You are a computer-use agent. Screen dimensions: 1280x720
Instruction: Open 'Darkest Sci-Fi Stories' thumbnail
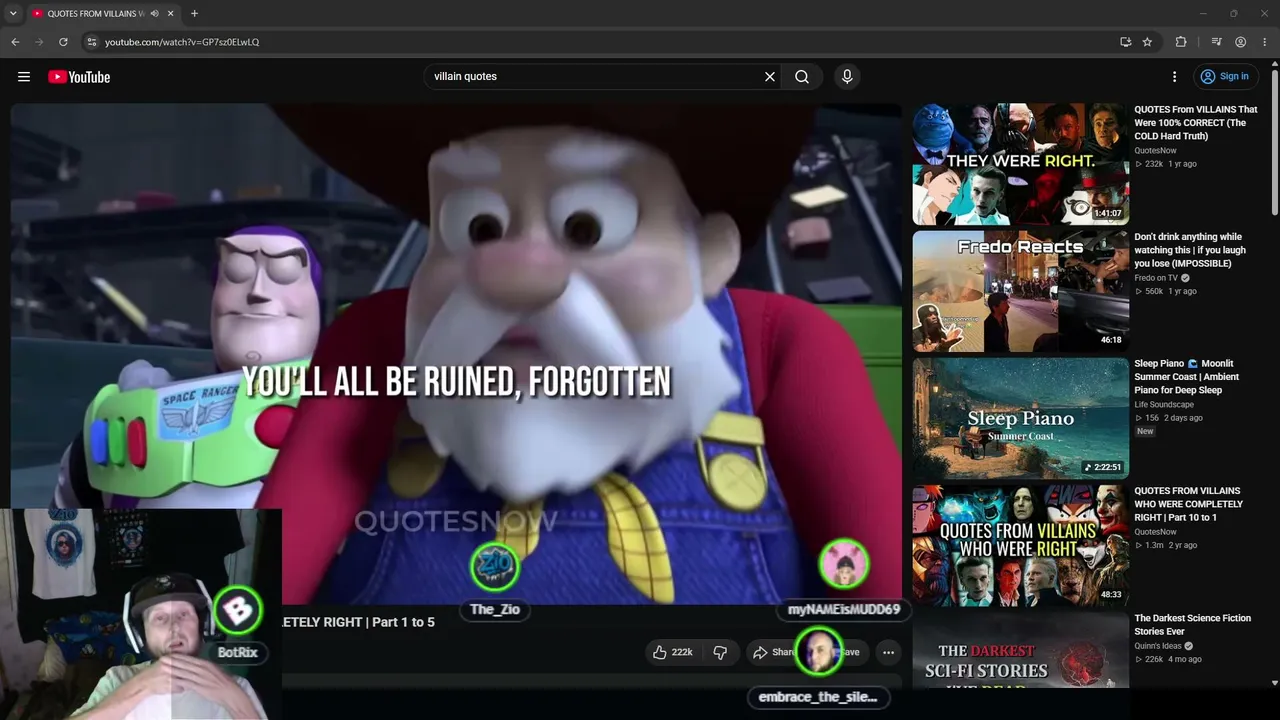[1020, 650]
